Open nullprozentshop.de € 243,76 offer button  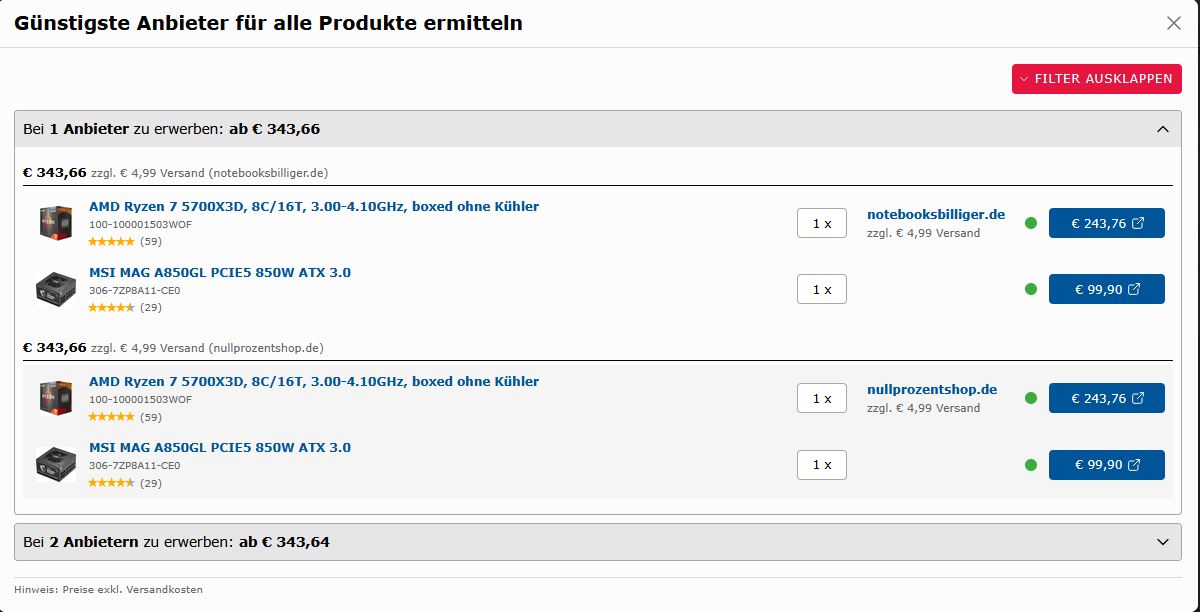point(1106,399)
